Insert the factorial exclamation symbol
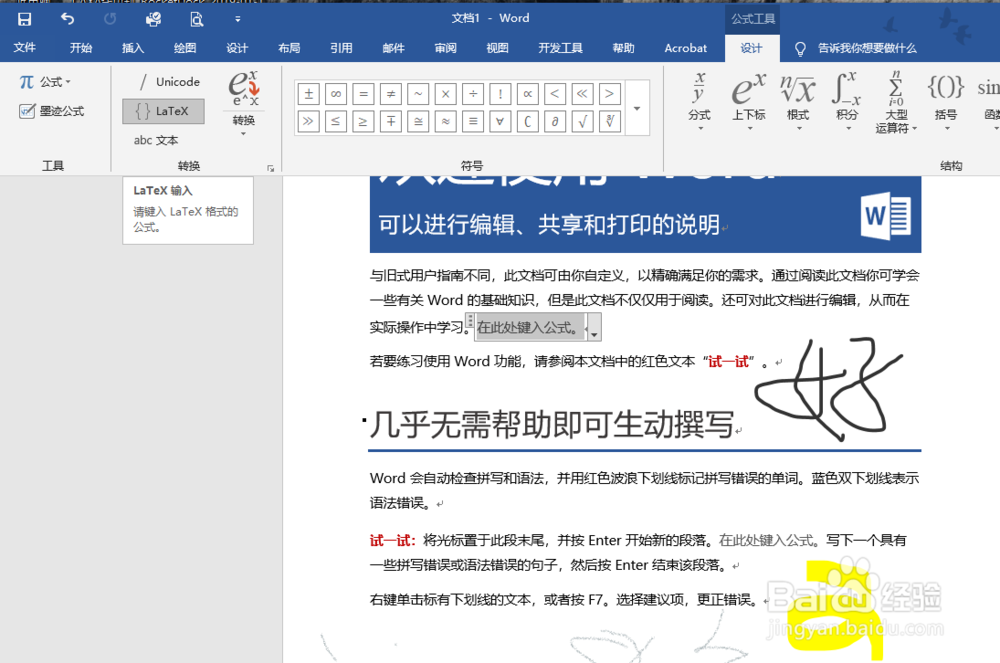This screenshot has width=1000, height=663. (x=501, y=94)
